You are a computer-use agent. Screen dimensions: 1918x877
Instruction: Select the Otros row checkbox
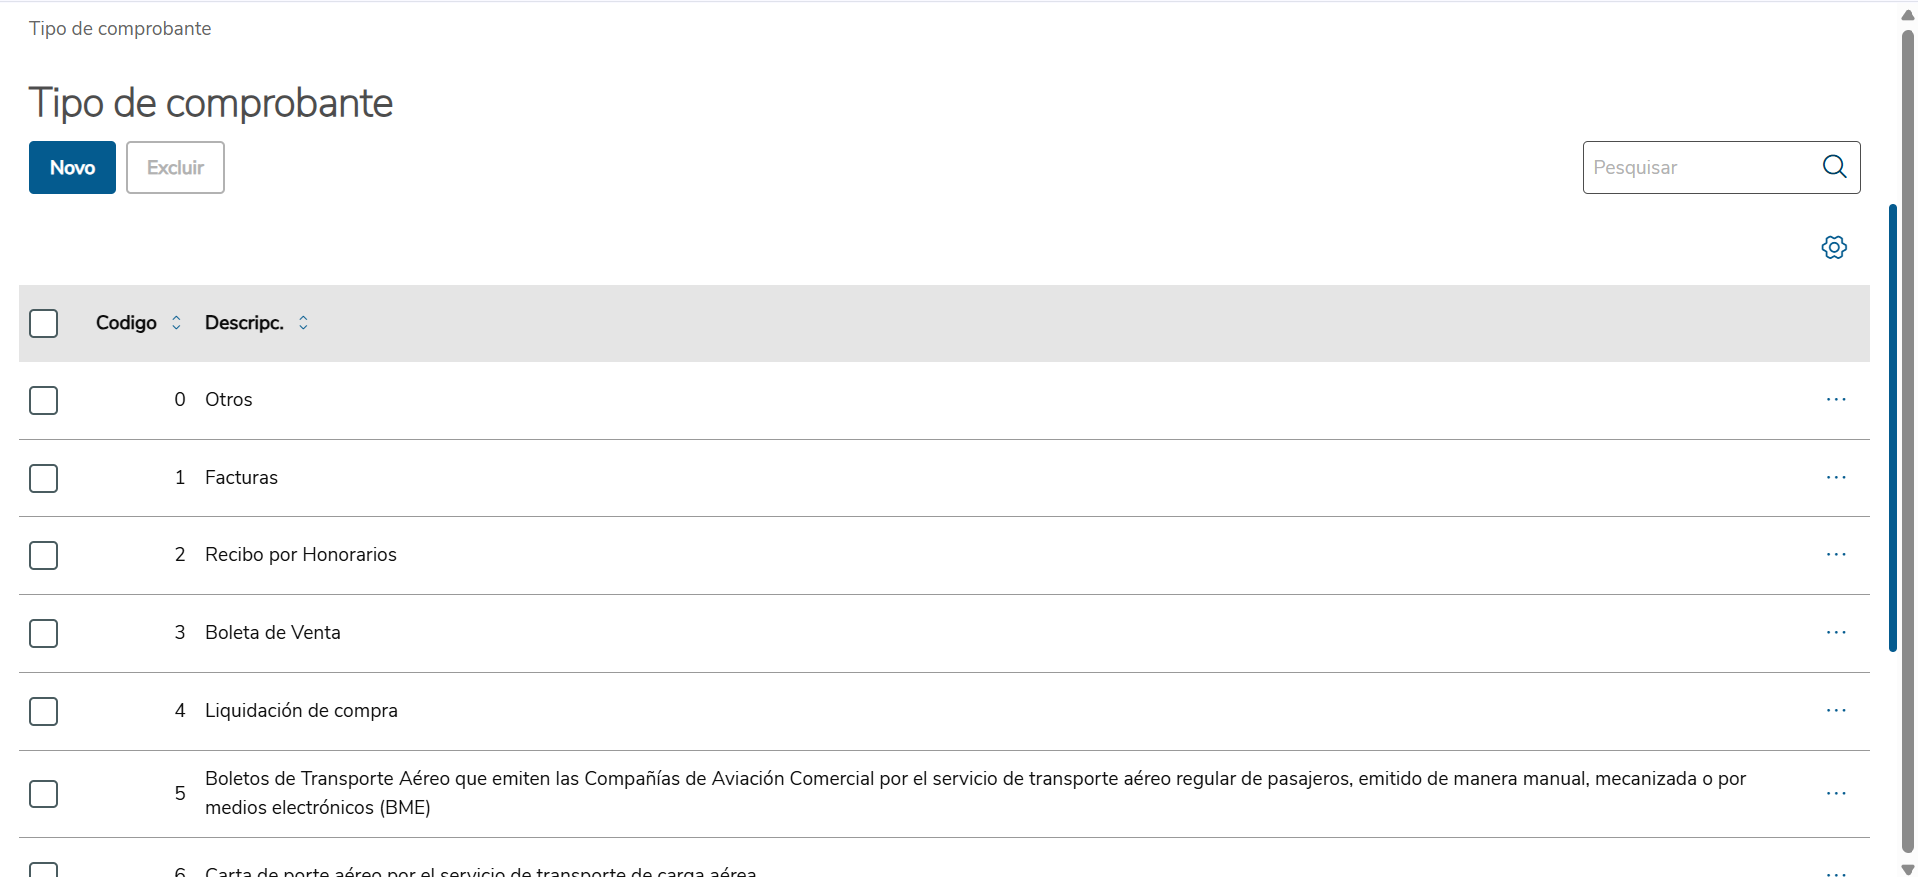44,401
